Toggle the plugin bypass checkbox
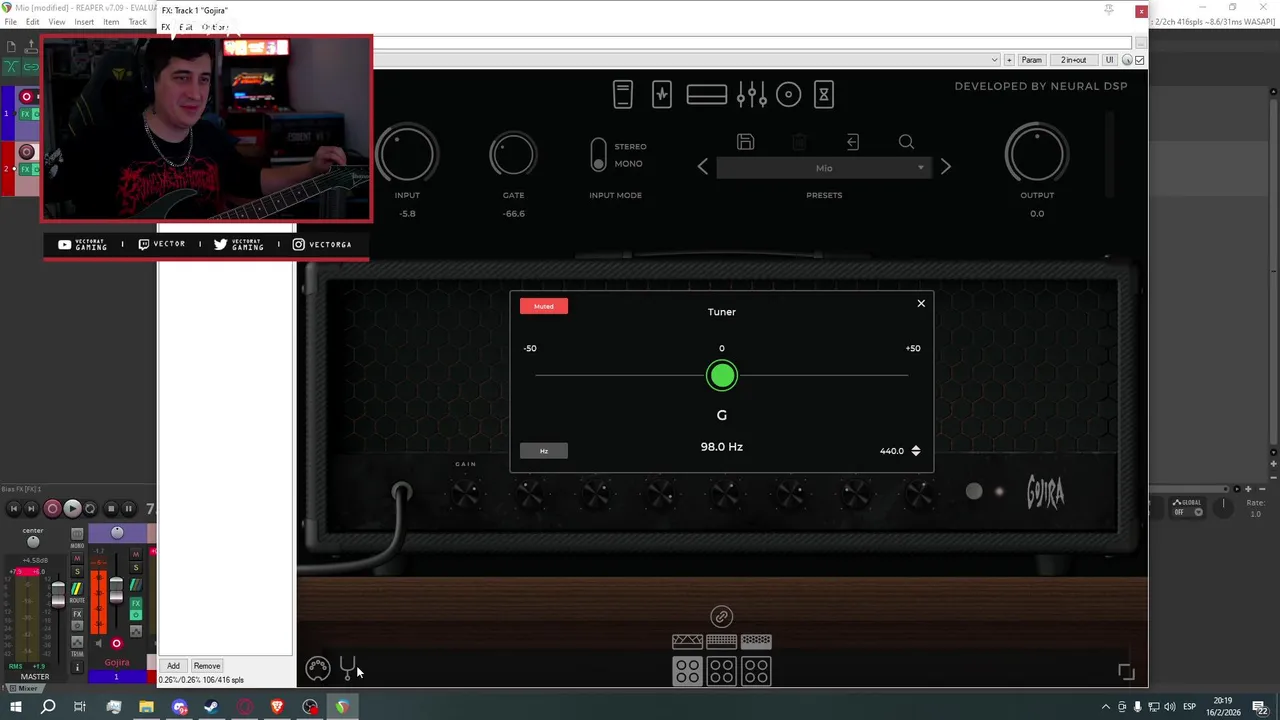Image resolution: width=1280 pixels, height=720 pixels. tap(1140, 60)
